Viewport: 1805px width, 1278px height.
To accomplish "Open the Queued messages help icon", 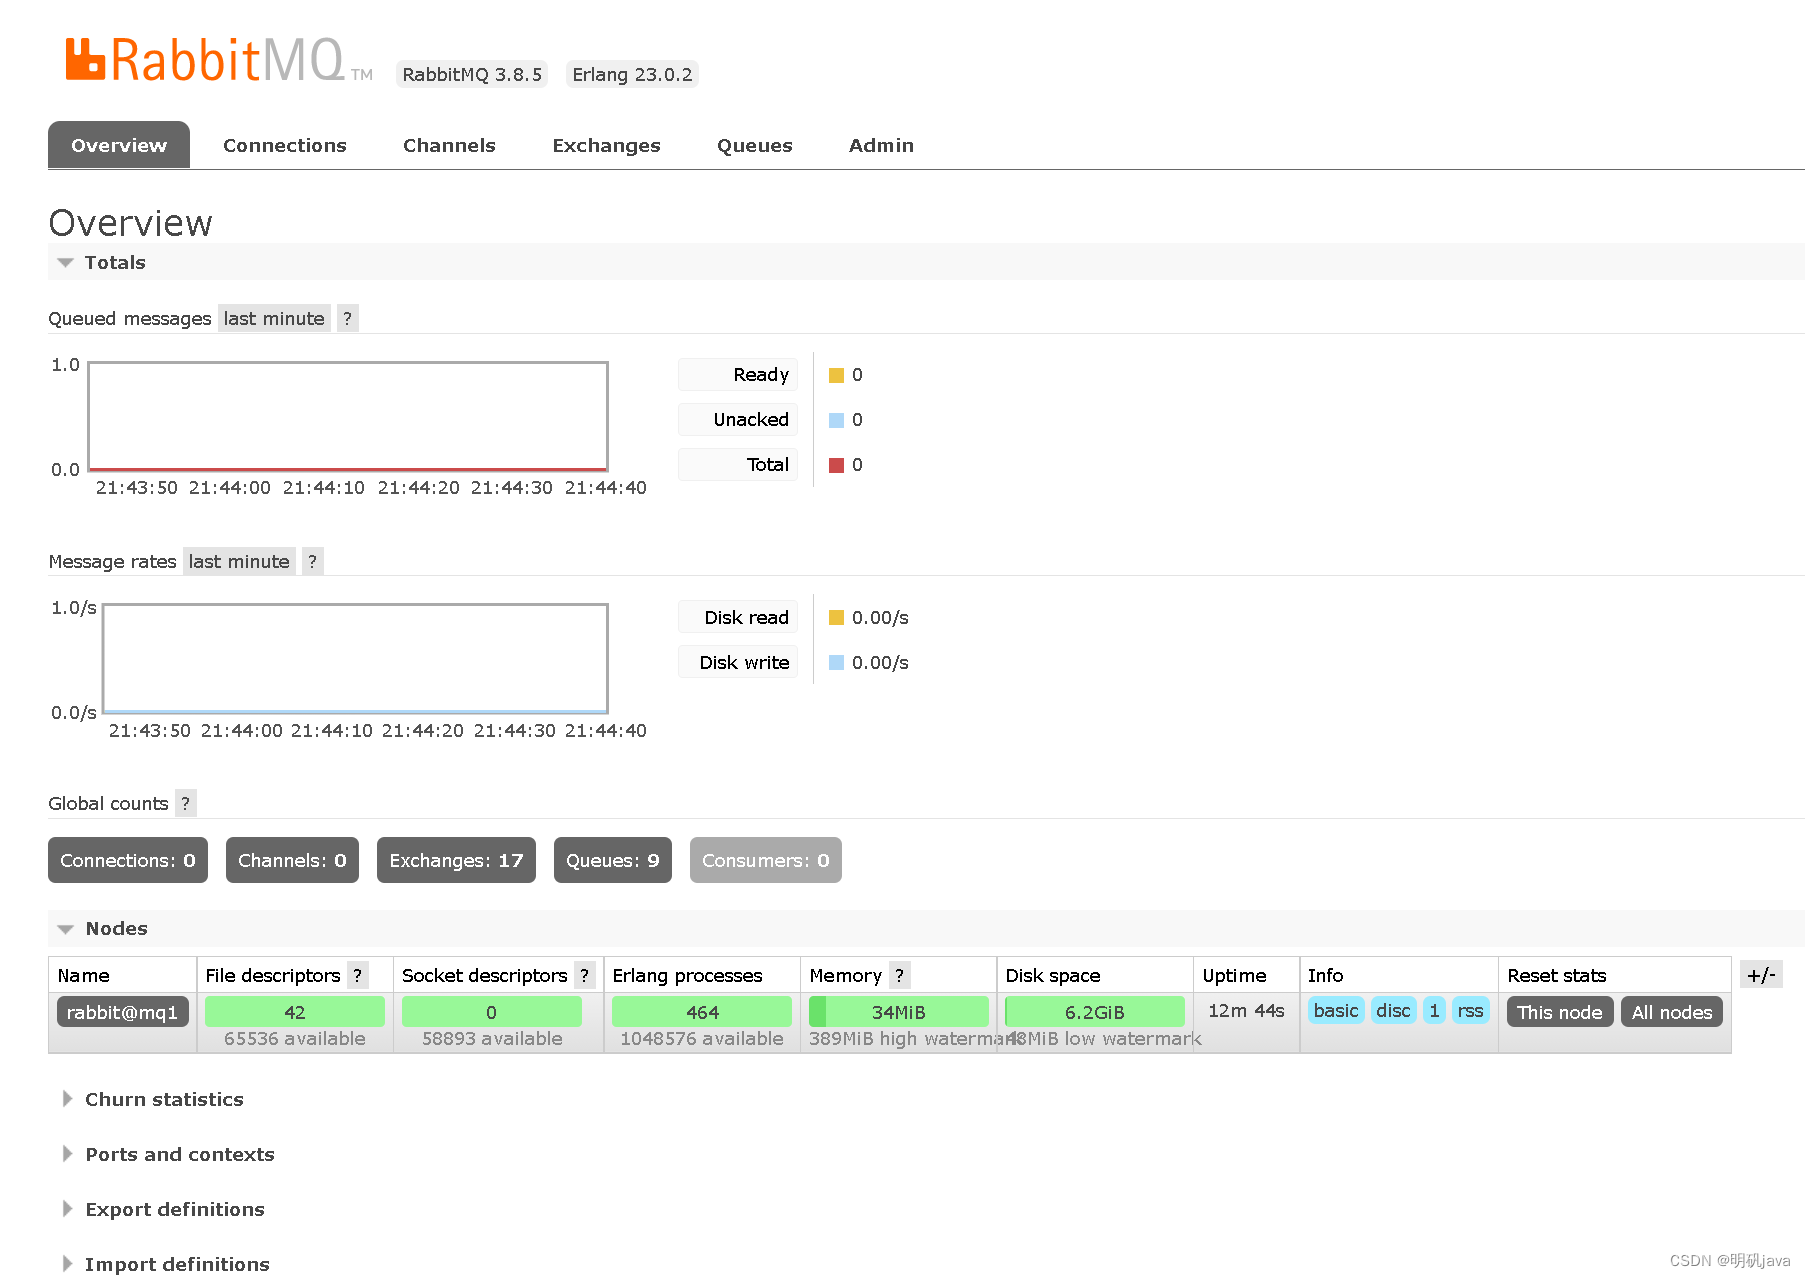I will 347,318.
